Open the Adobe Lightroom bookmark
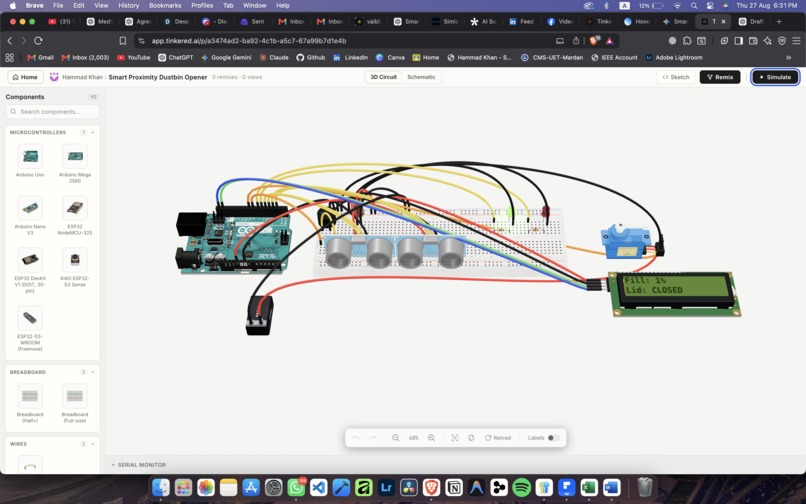806x504 pixels. click(674, 58)
